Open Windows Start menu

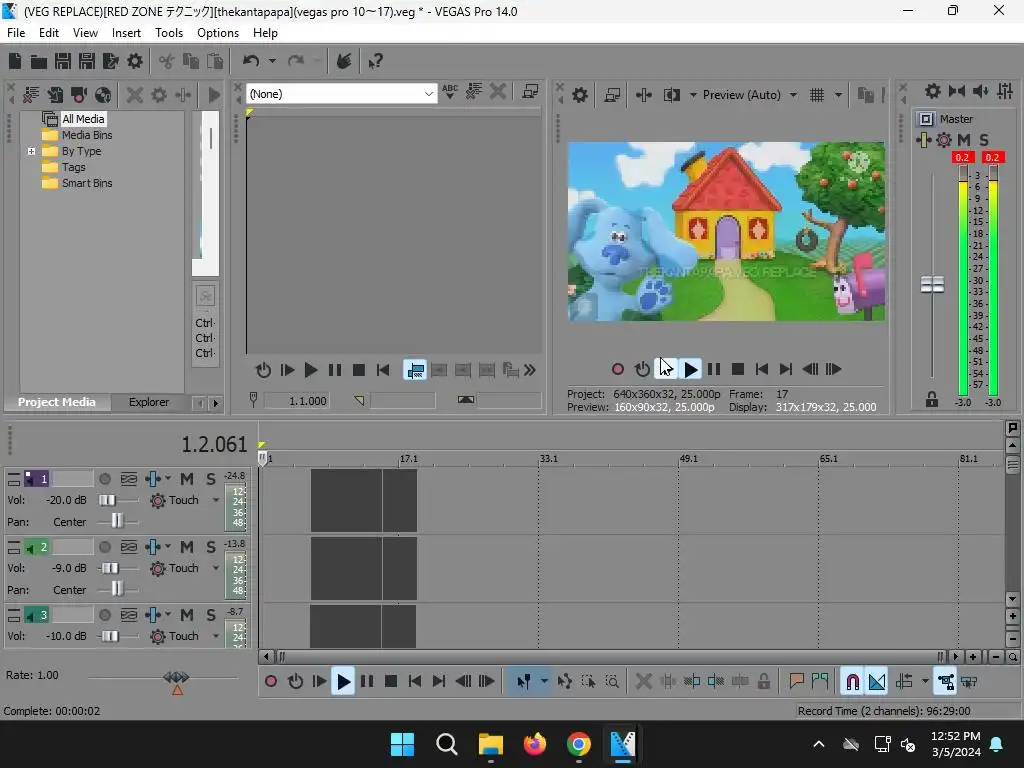click(x=402, y=744)
